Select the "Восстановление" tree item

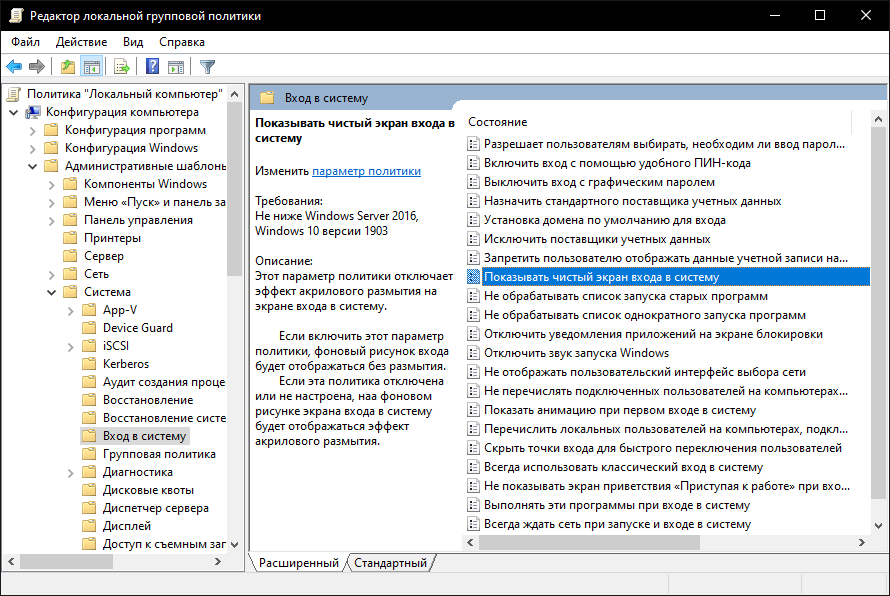(x=148, y=400)
